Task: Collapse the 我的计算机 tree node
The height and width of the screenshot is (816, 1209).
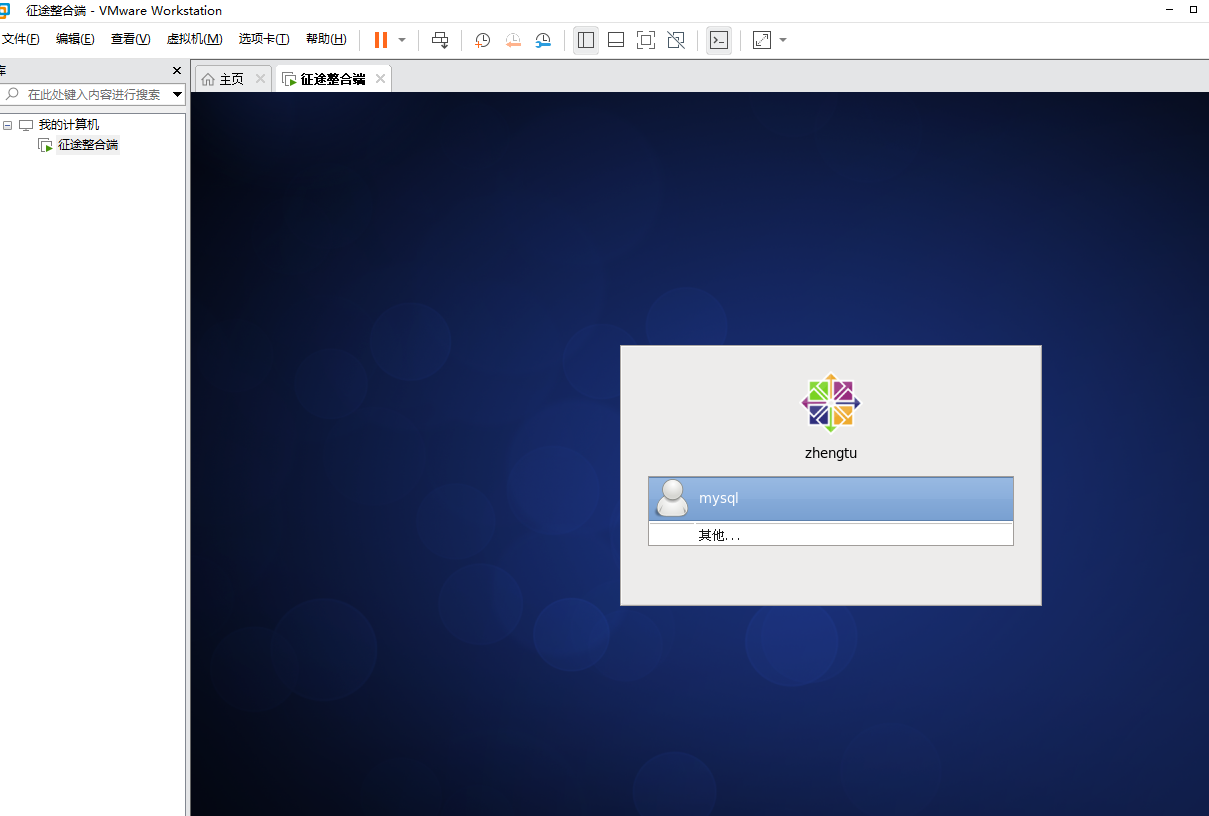Action: pyautogui.click(x=8, y=125)
